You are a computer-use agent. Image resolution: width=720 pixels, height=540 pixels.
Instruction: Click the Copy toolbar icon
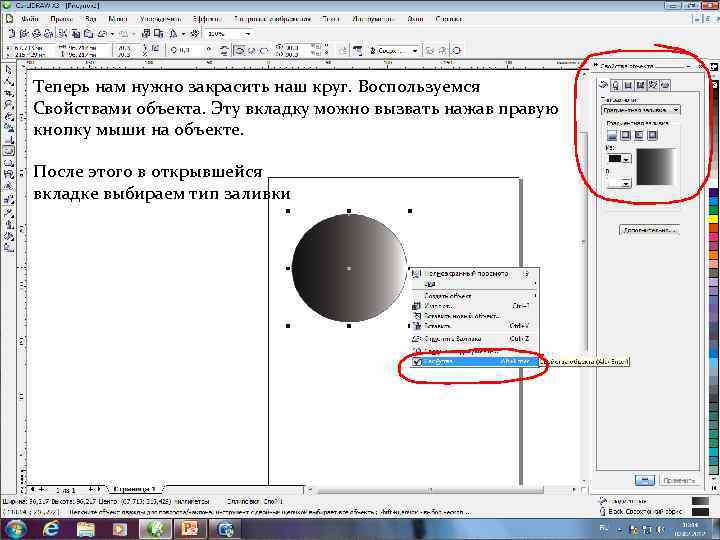tap(76, 34)
